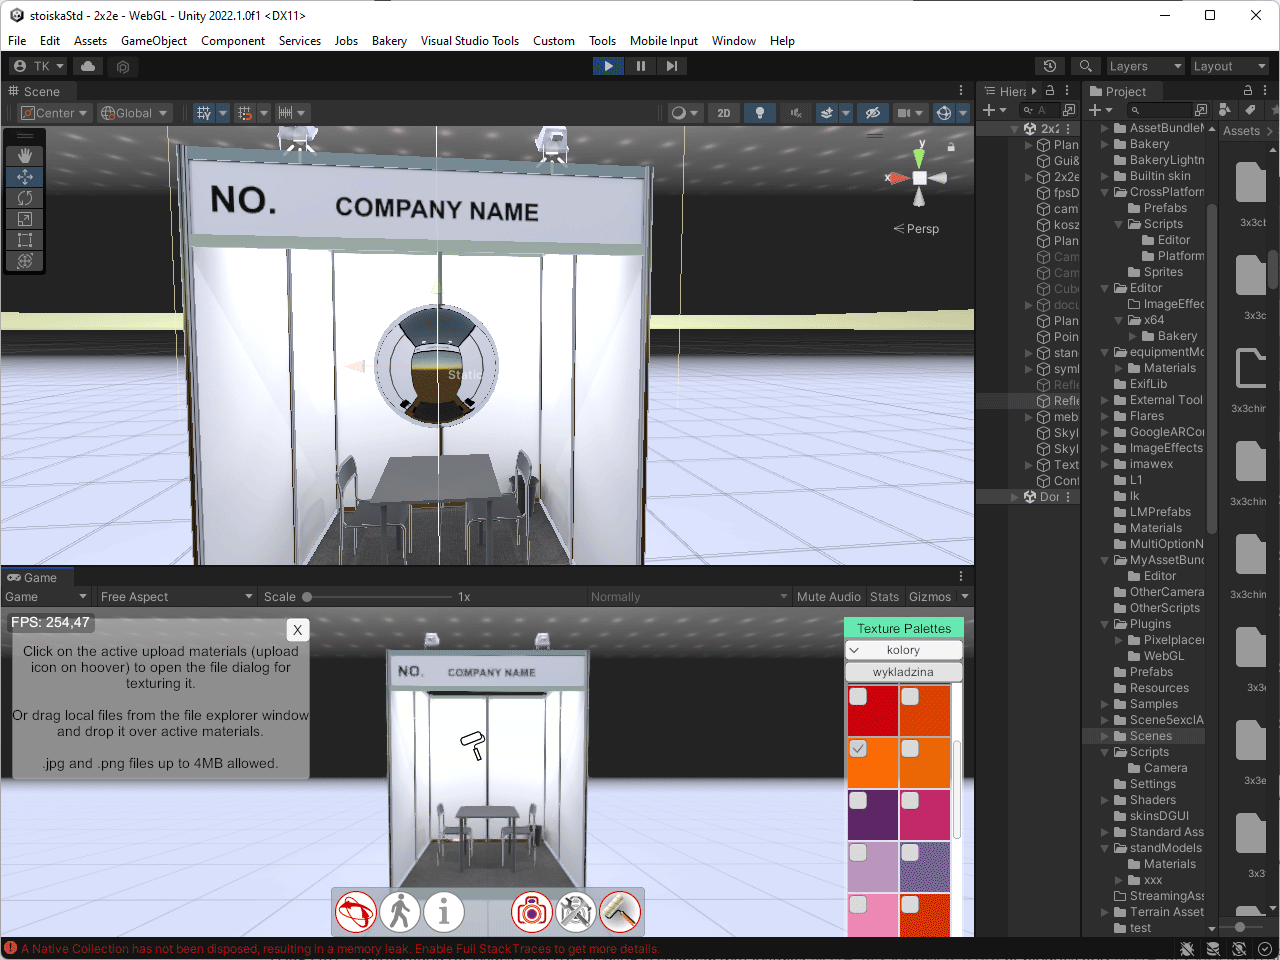Click the red camera screenshot icon in Game view
Viewport: 1280px width, 960px height.
pyautogui.click(x=531, y=911)
